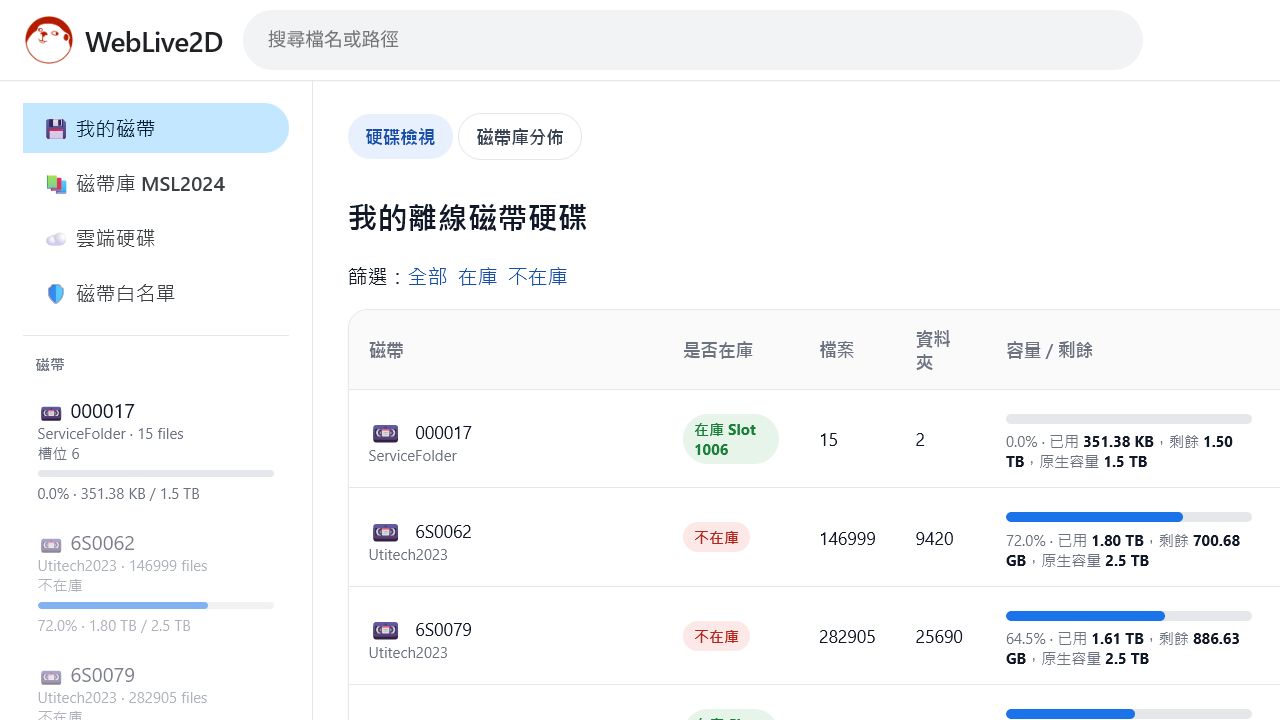Click the 不在庫 badge in row 6S0062
The image size is (1280, 720).
click(x=716, y=538)
